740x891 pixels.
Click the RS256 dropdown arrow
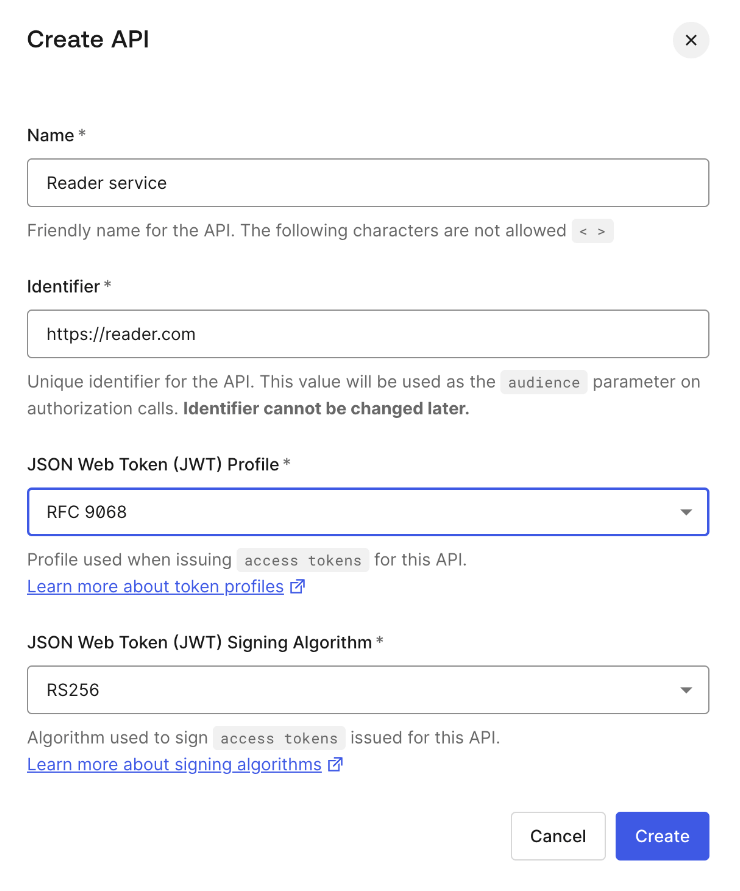(686, 690)
